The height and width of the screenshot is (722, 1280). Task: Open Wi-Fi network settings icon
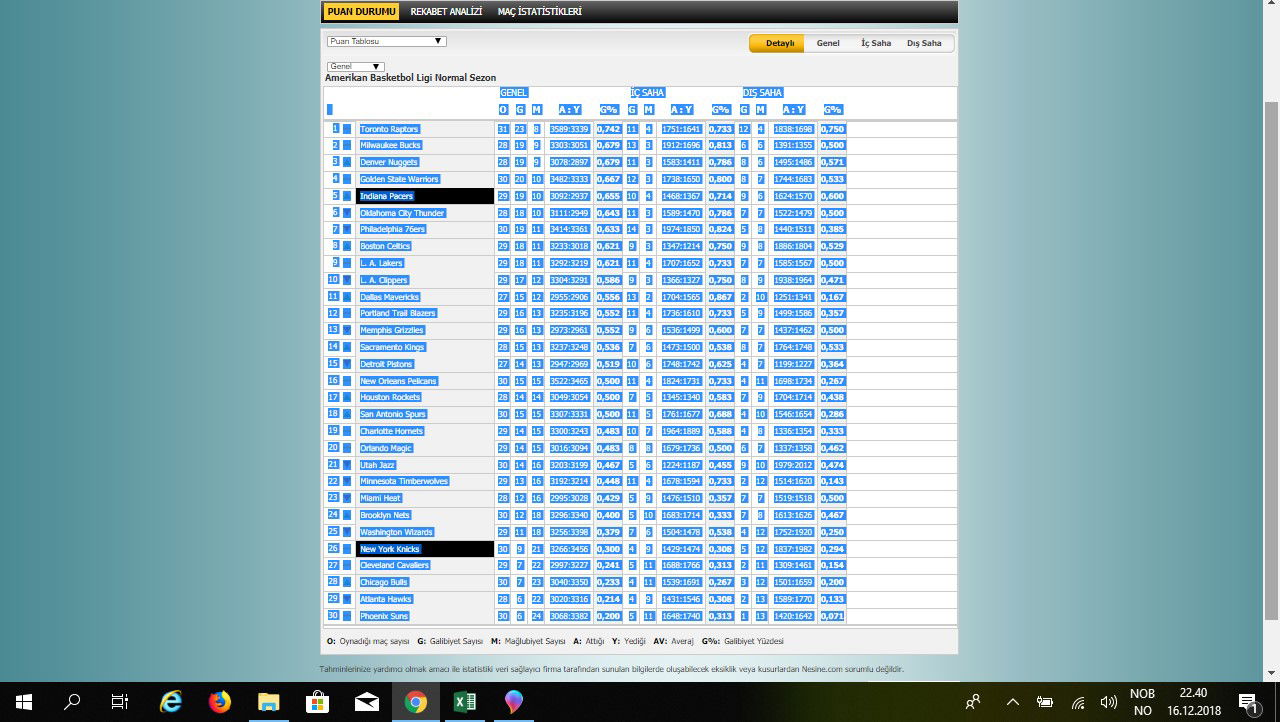click(1078, 702)
